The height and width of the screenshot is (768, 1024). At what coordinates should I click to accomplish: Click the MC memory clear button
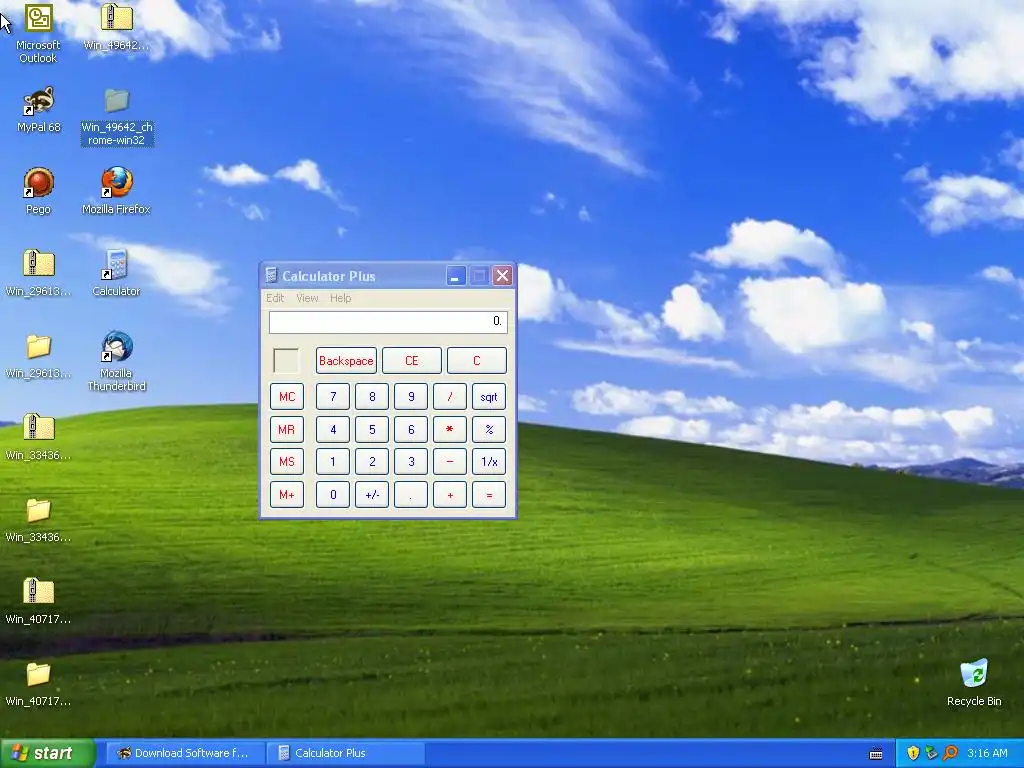click(x=287, y=396)
